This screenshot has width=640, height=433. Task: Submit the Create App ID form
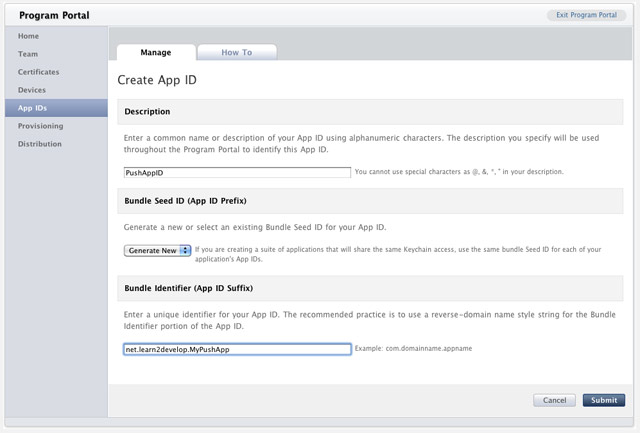(603, 400)
